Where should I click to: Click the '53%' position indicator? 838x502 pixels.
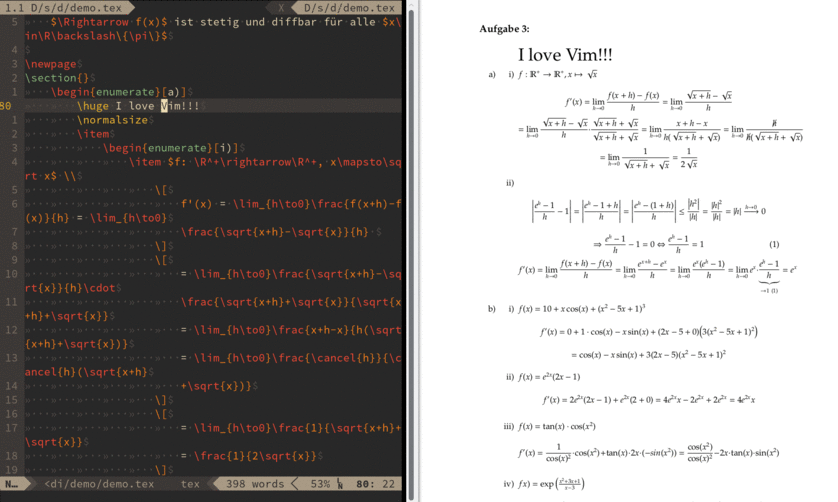coord(320,484)
